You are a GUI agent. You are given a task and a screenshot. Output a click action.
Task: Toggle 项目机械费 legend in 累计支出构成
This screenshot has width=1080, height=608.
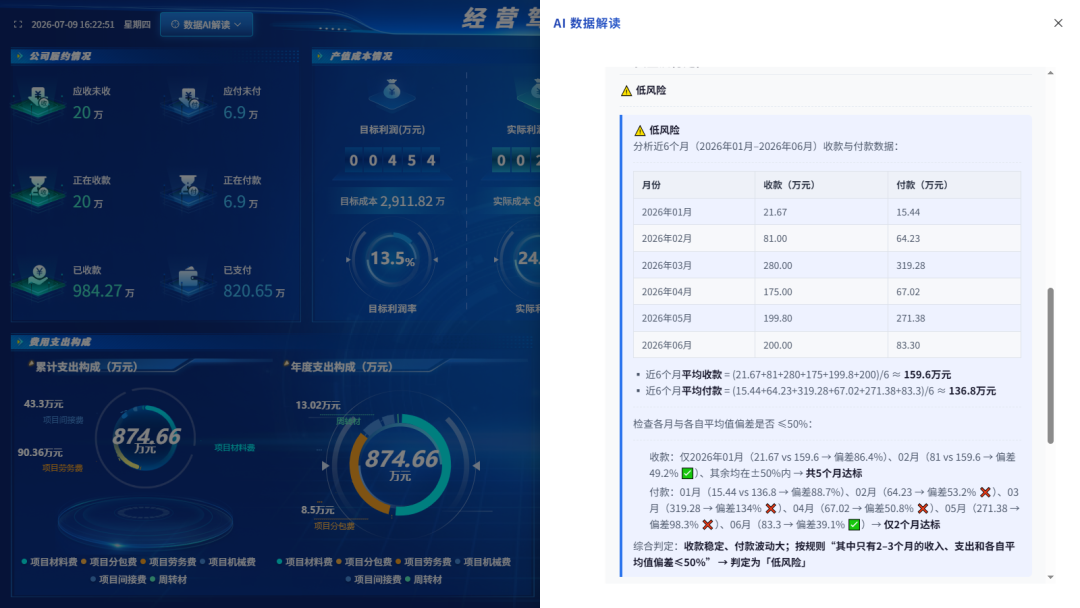click(x=227, y=562)
